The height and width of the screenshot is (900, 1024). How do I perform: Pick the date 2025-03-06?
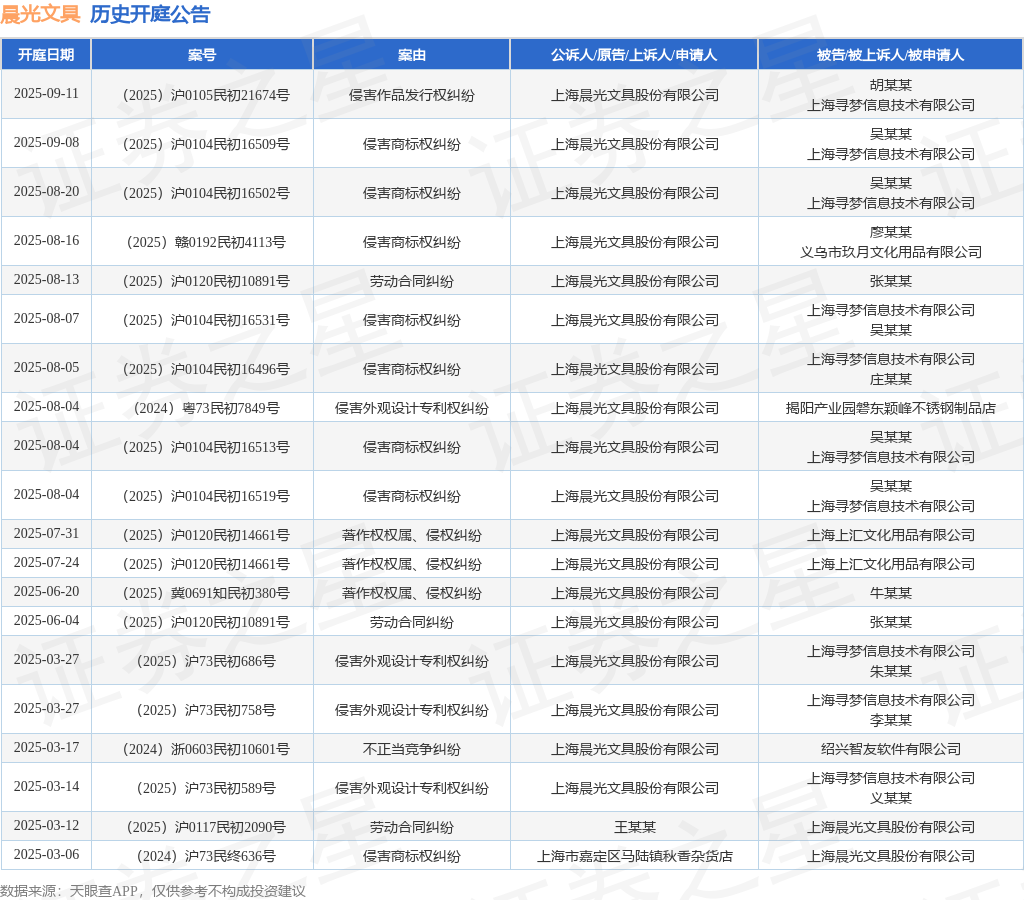coord(46,854)
